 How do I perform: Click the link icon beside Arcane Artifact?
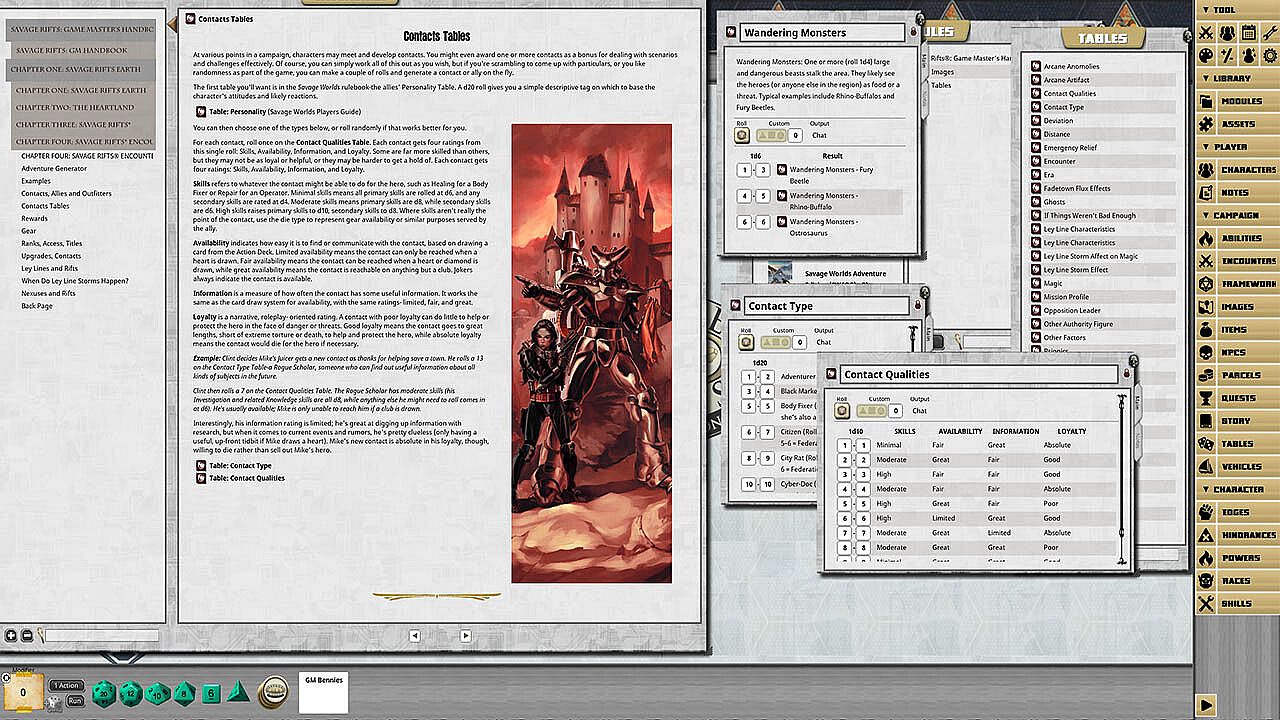1036,80
